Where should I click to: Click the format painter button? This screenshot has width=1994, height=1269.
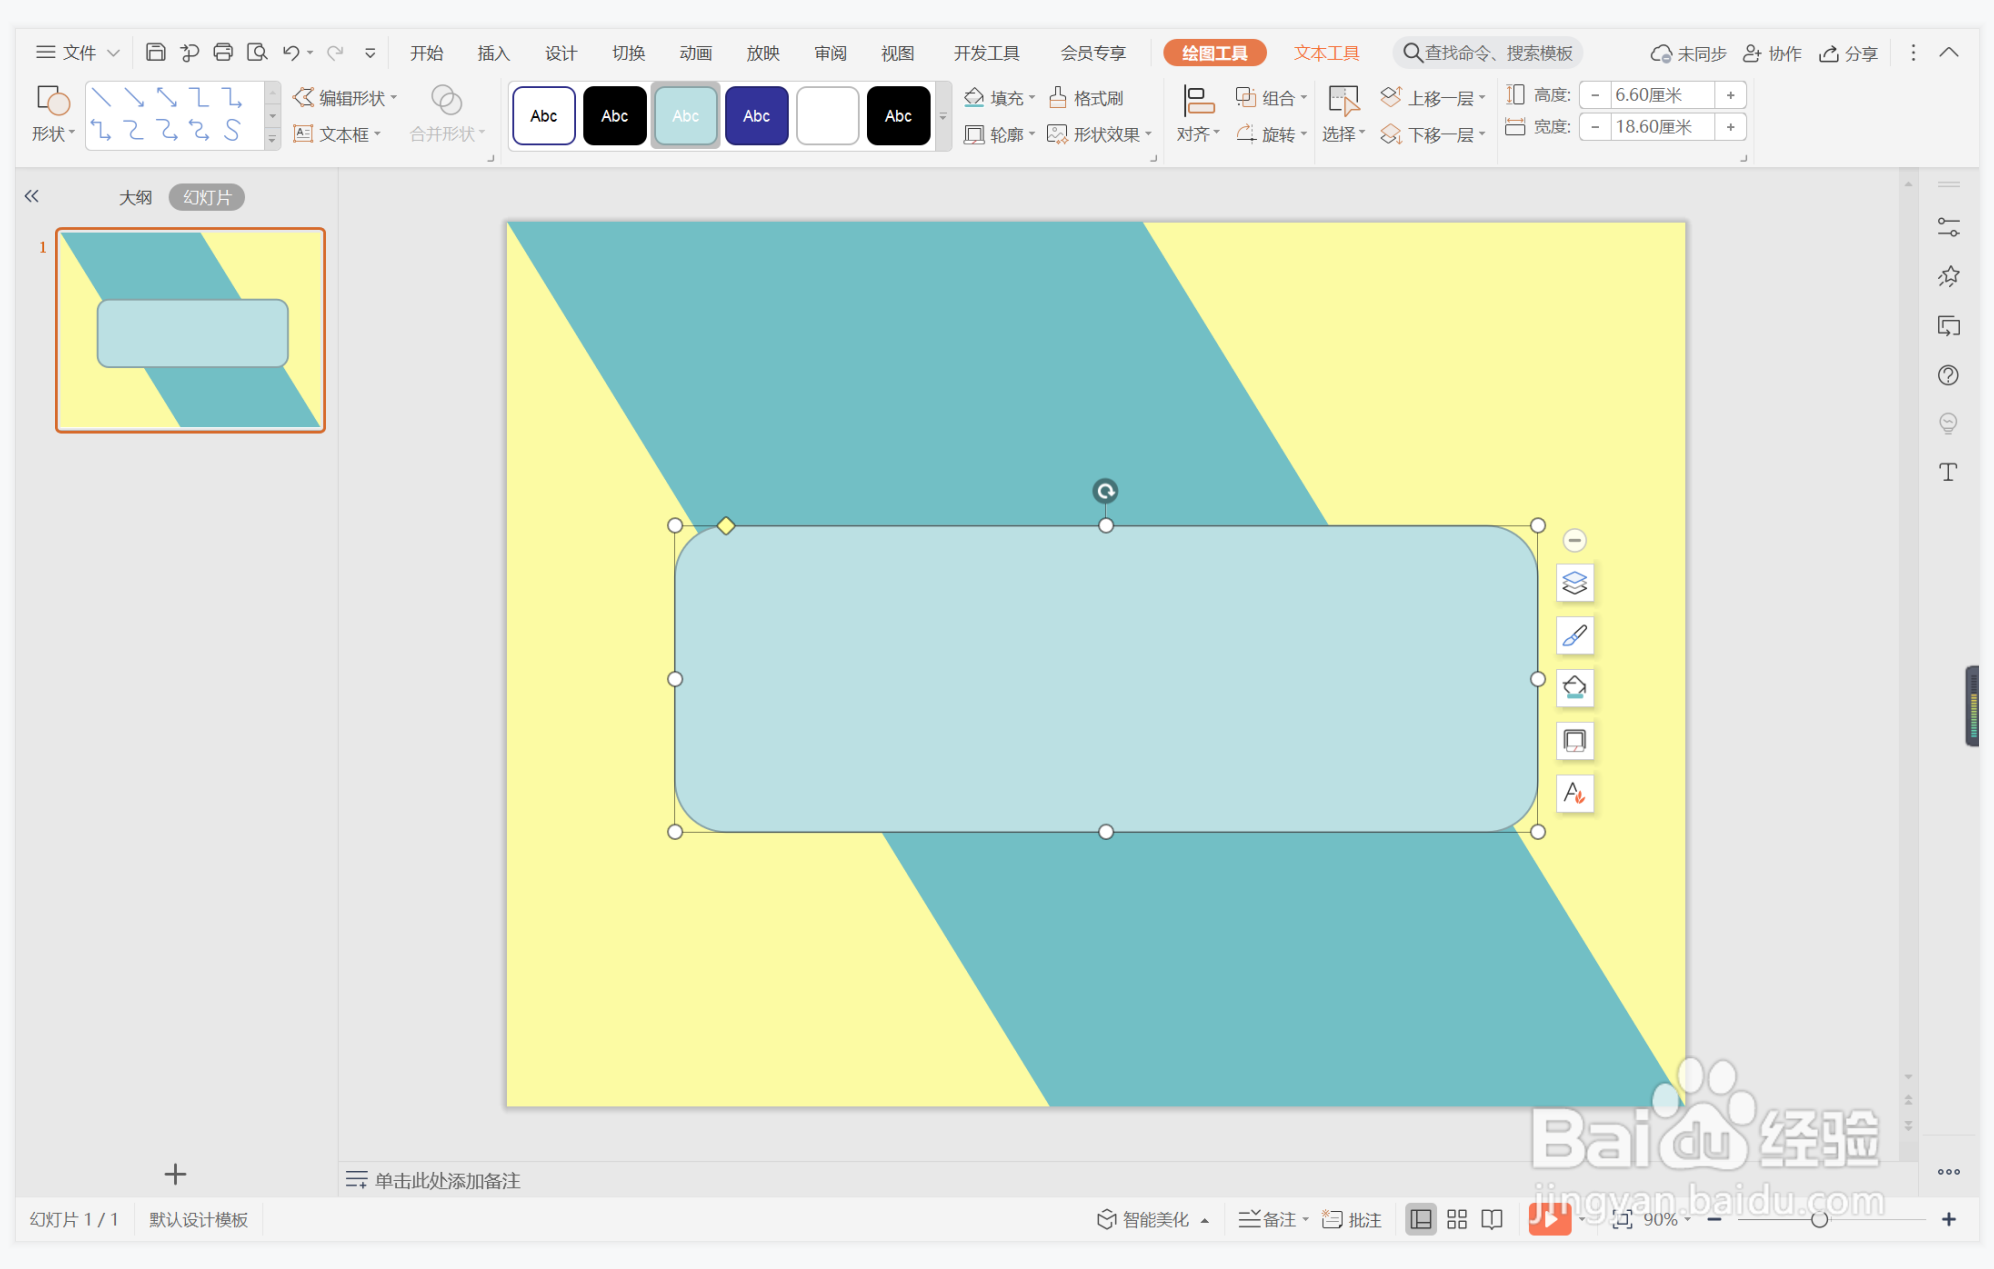(1087, 97)
